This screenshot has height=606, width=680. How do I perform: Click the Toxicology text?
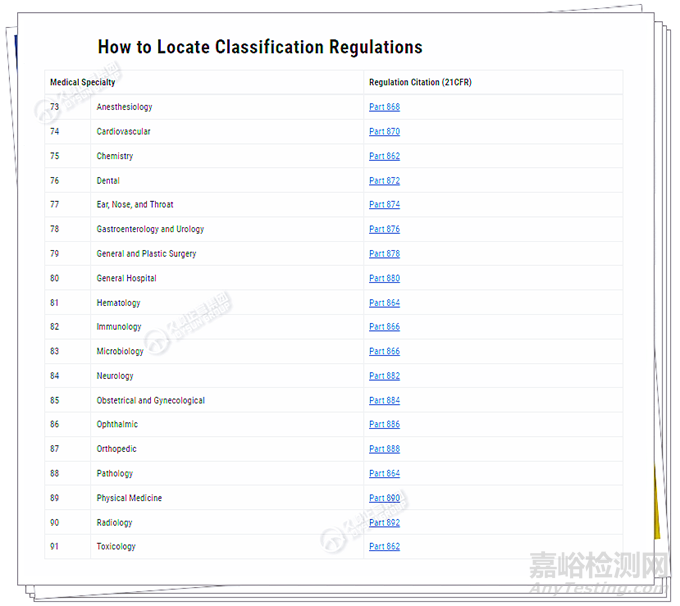point(116,547)
